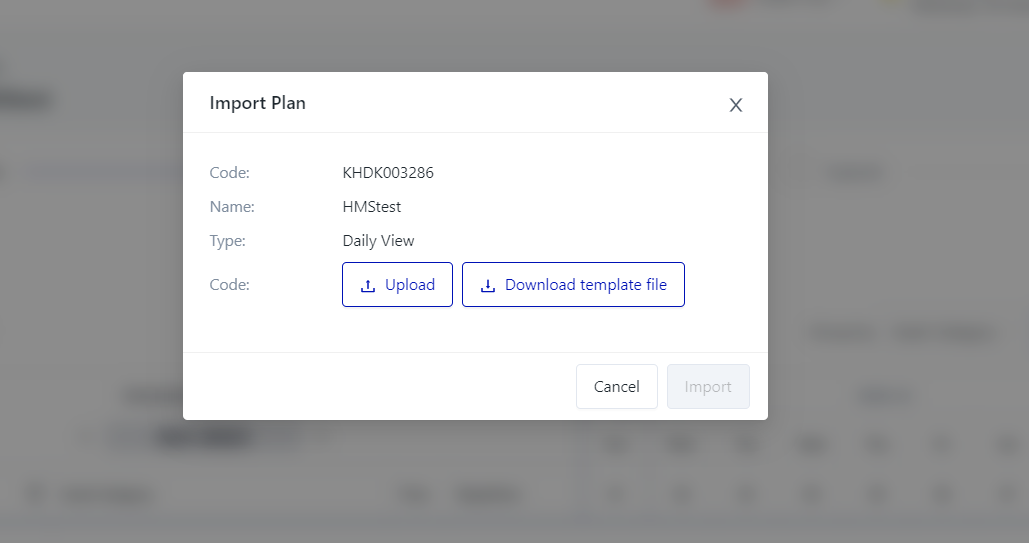This screenshot has height=543, width=1029.
Task: Click the upload arrow icon
Action: tap(367, 285)
